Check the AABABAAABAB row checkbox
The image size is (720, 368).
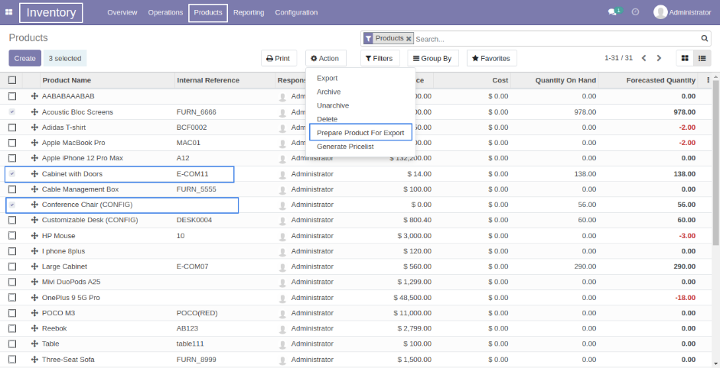pyautogui.click(x=12, y=96)
